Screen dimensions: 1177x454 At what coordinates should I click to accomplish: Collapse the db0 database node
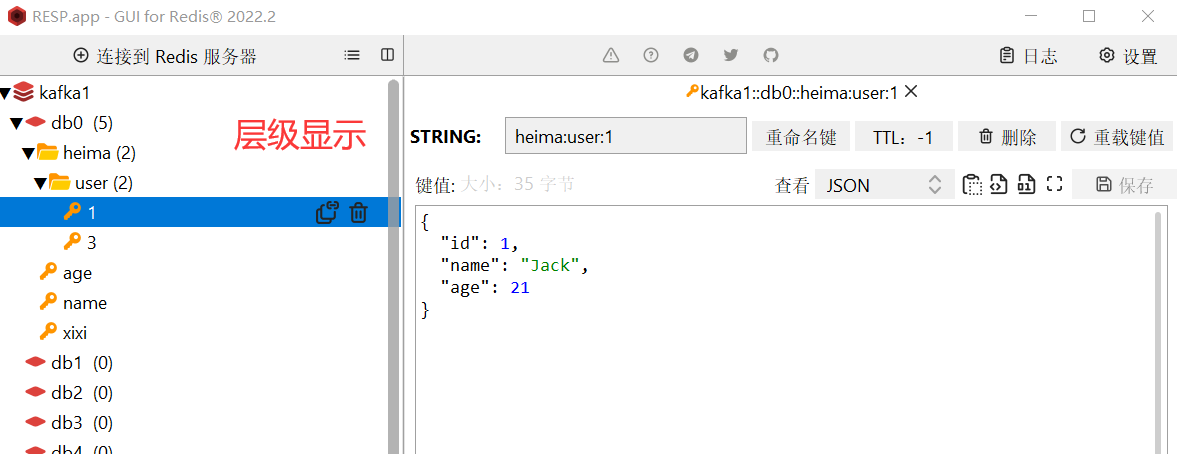coord(16,123)
